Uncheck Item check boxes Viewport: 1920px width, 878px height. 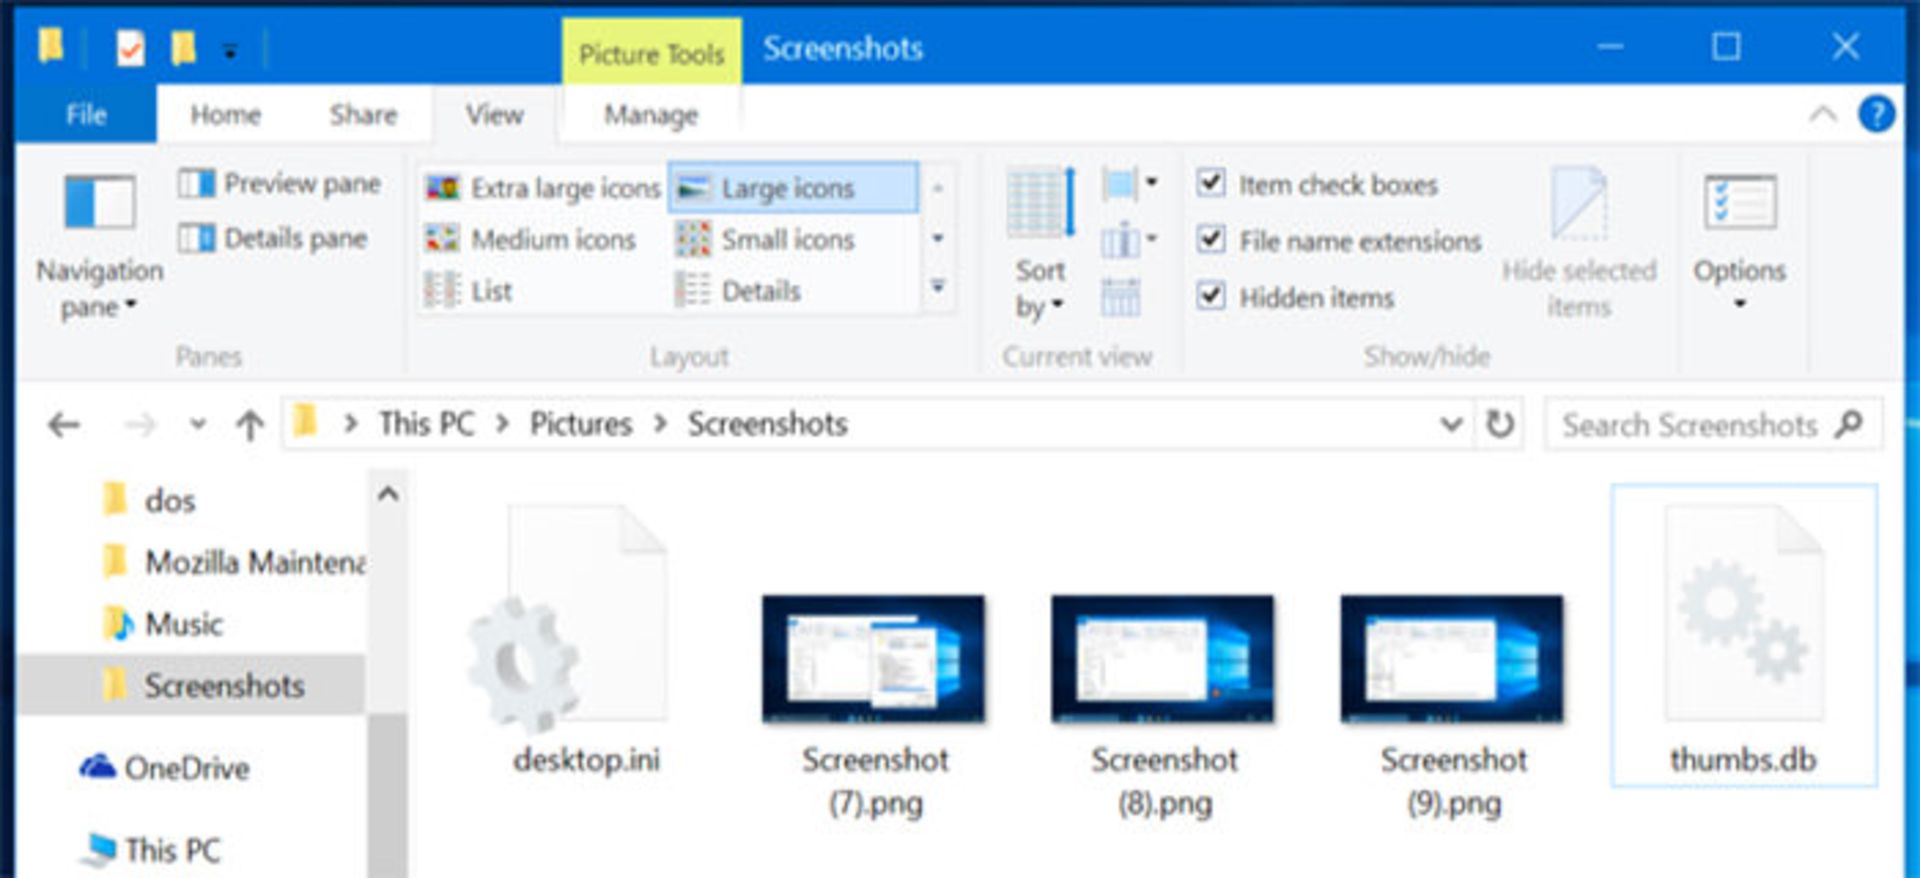(1211, 183)
